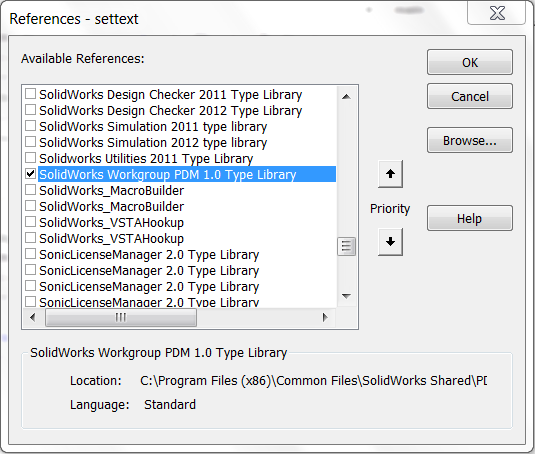535x454 pixels.
Task: Open file picker with Browse... button
Action: pyautogui.click(x=470, y=140)
